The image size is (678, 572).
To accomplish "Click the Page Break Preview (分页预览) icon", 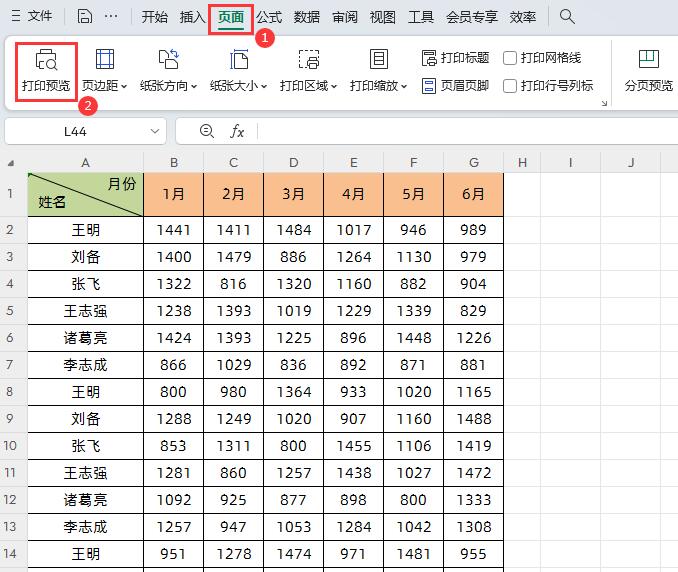I will click(x=648, y=60).
